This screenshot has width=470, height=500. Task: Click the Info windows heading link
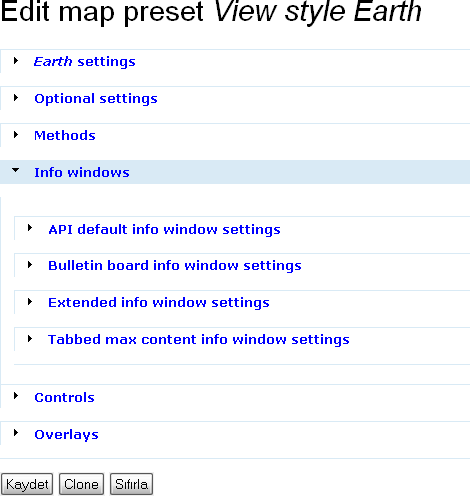[82, 173]
